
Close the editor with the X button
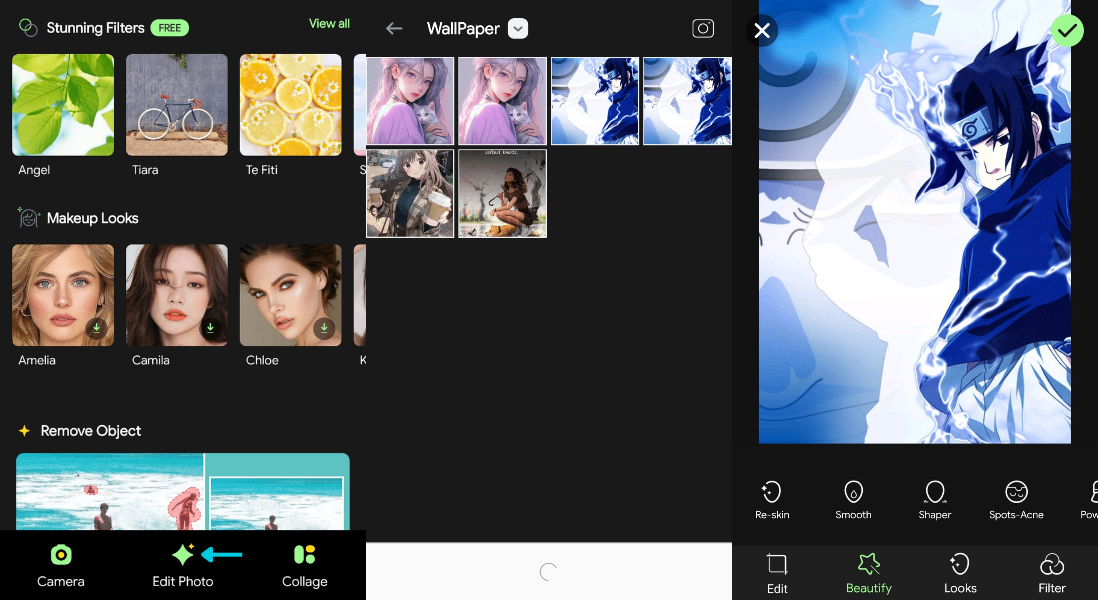[x=762, y=31]
